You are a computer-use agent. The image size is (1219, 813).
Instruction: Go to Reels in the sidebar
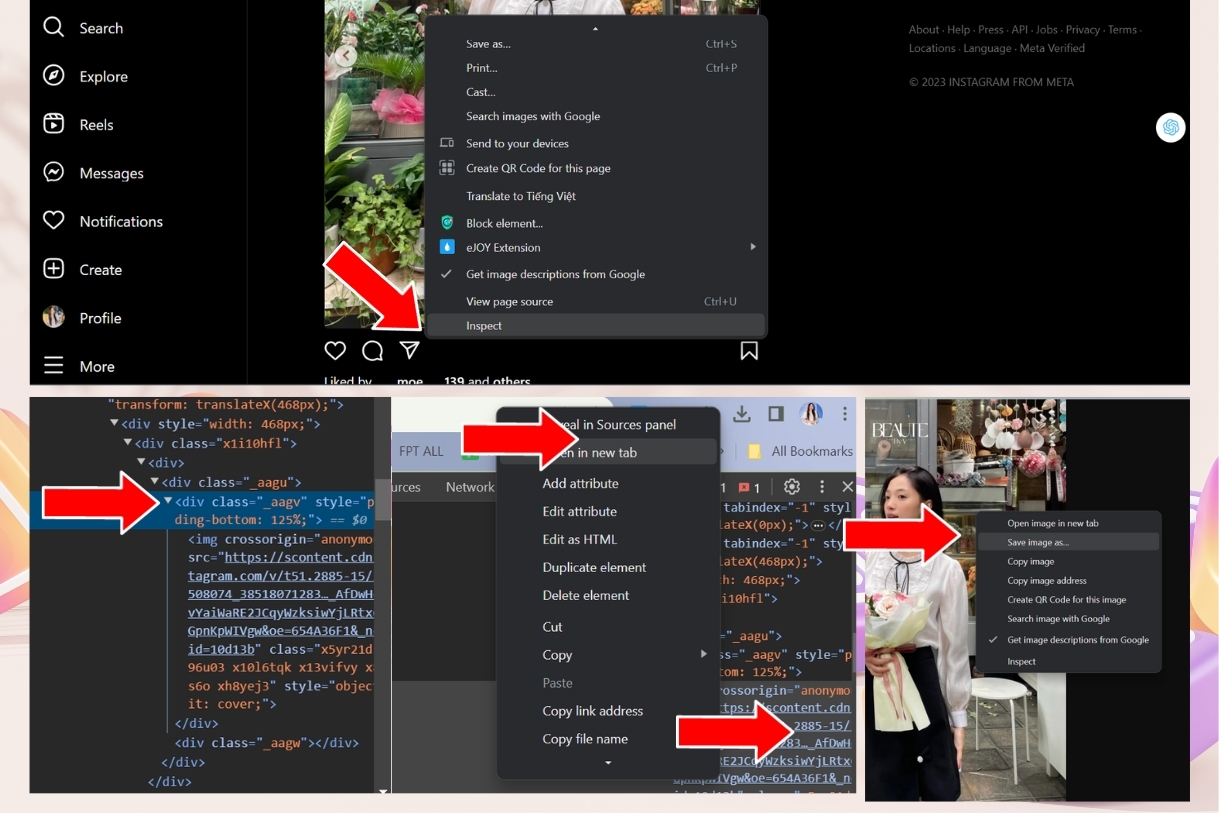tap(78, 124)
